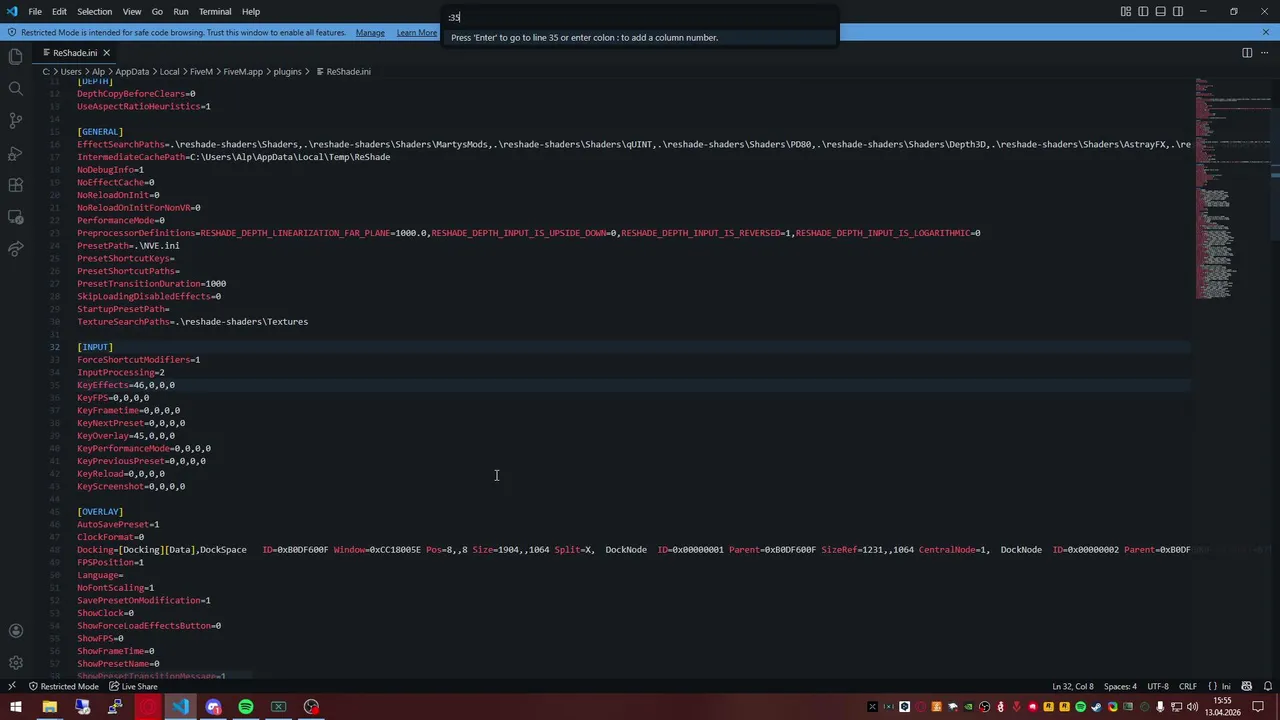Open the Run and Debug view
Screen dimensions: 1280x720
point(15,153)
